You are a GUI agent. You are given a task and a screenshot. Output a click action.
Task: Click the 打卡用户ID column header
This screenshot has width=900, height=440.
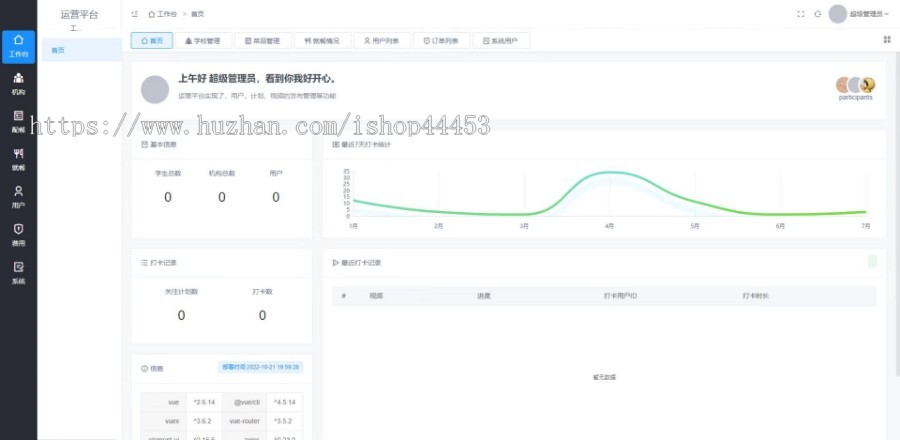point(620,296)
